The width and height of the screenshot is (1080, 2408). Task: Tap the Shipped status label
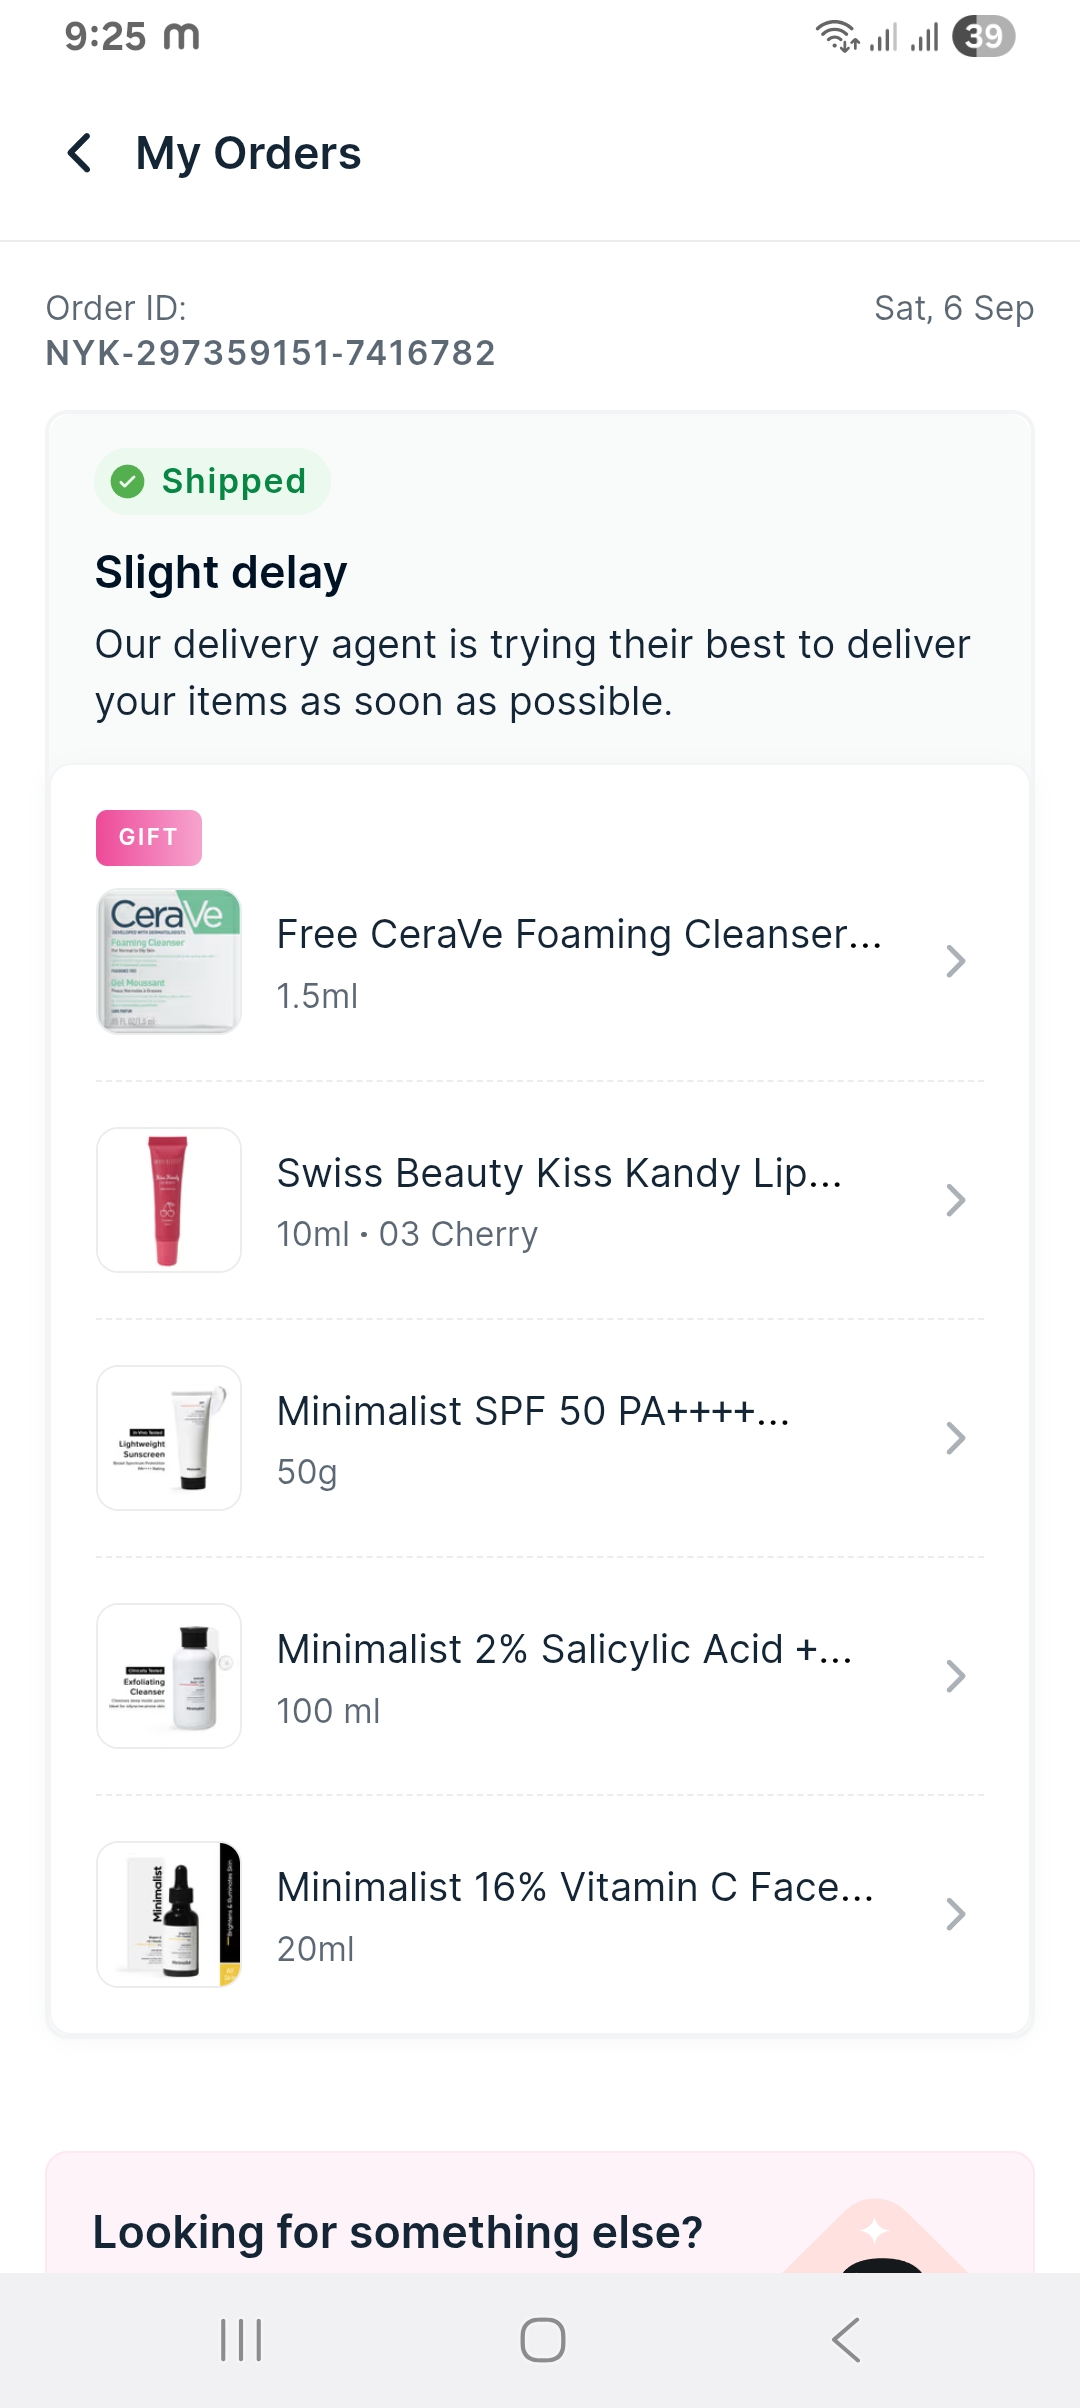tap(234, 482)
